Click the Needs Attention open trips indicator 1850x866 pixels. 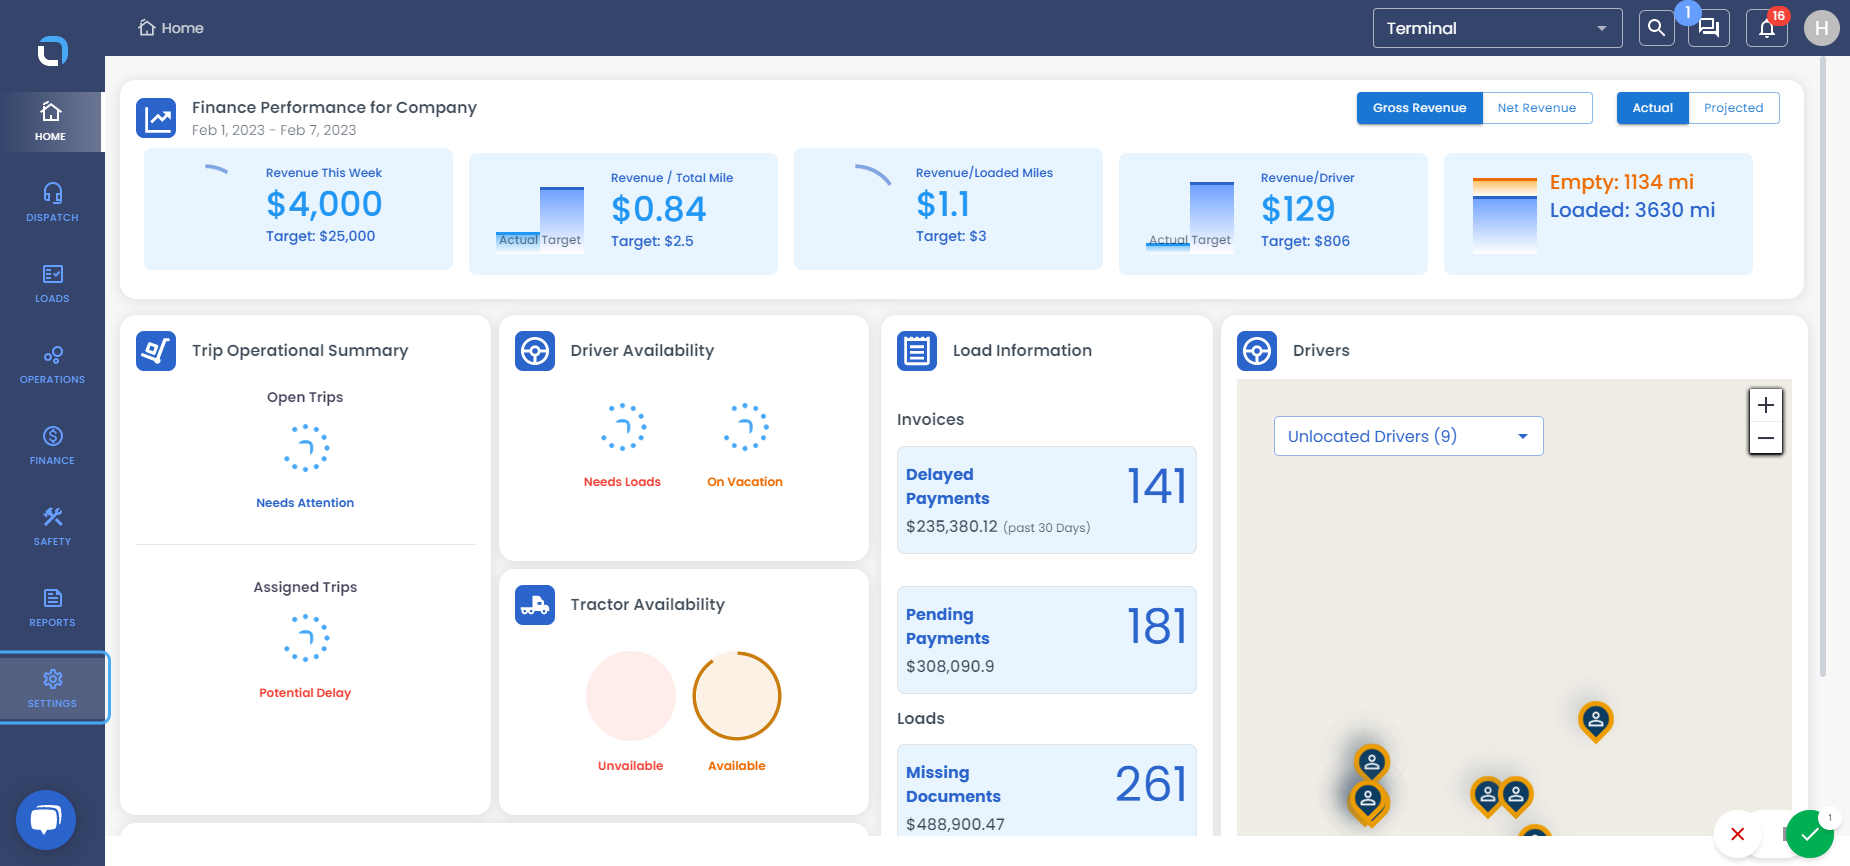click(306, 448)
